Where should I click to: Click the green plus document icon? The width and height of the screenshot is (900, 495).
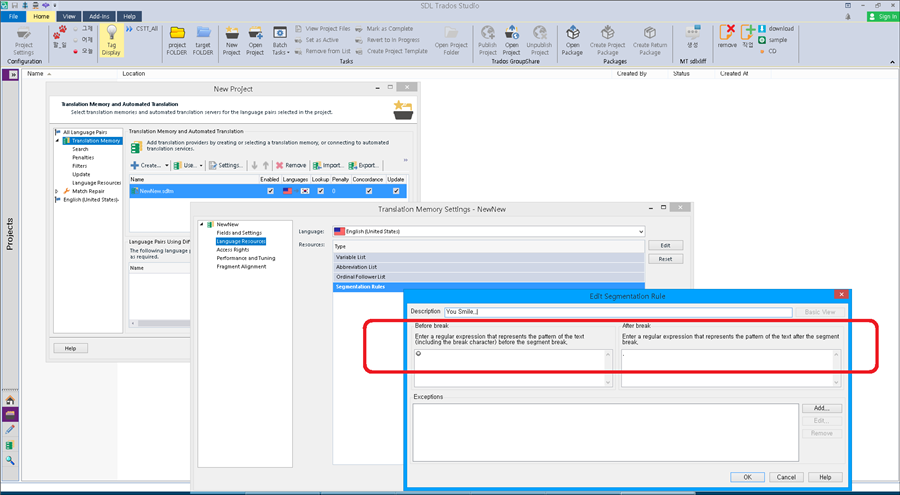(x=747, y=33)
